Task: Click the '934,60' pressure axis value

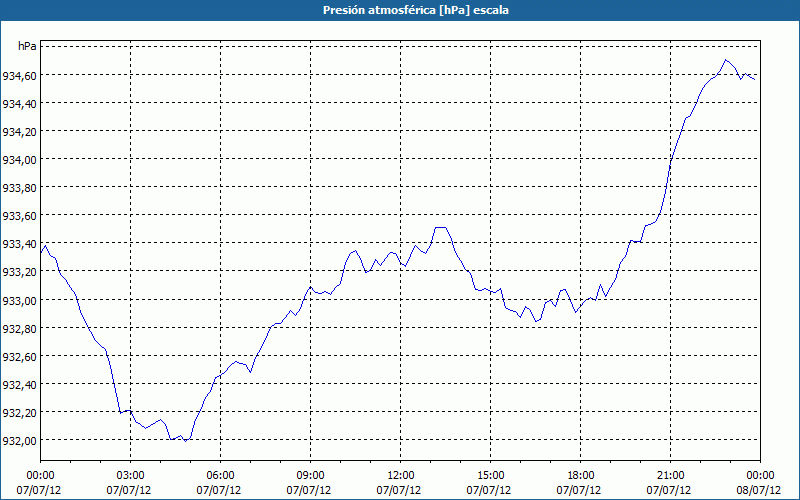Action: (19, 76)
